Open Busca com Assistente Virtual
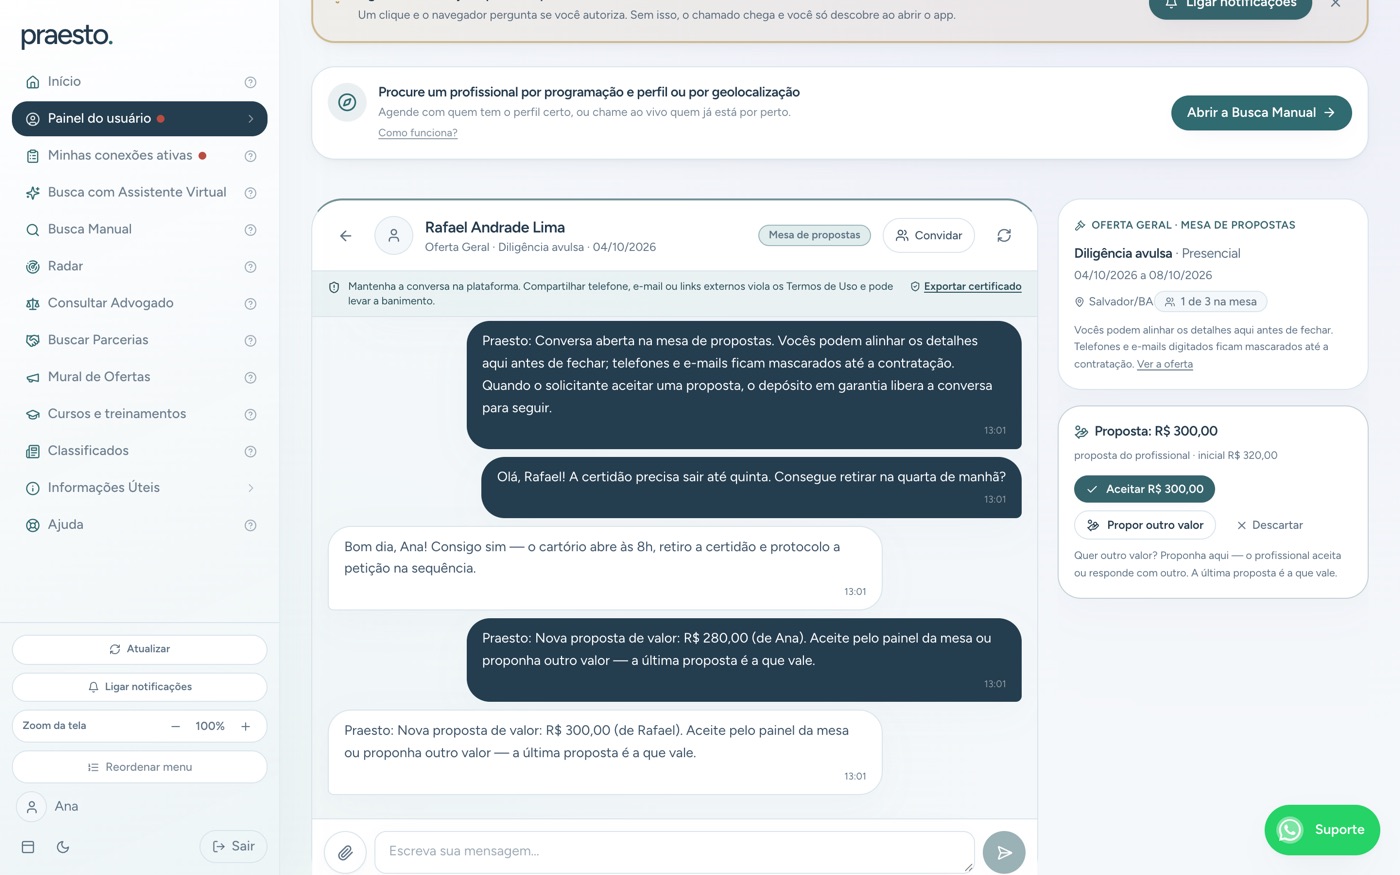The height and width of the screenshot is (875, 1400). 140,193
